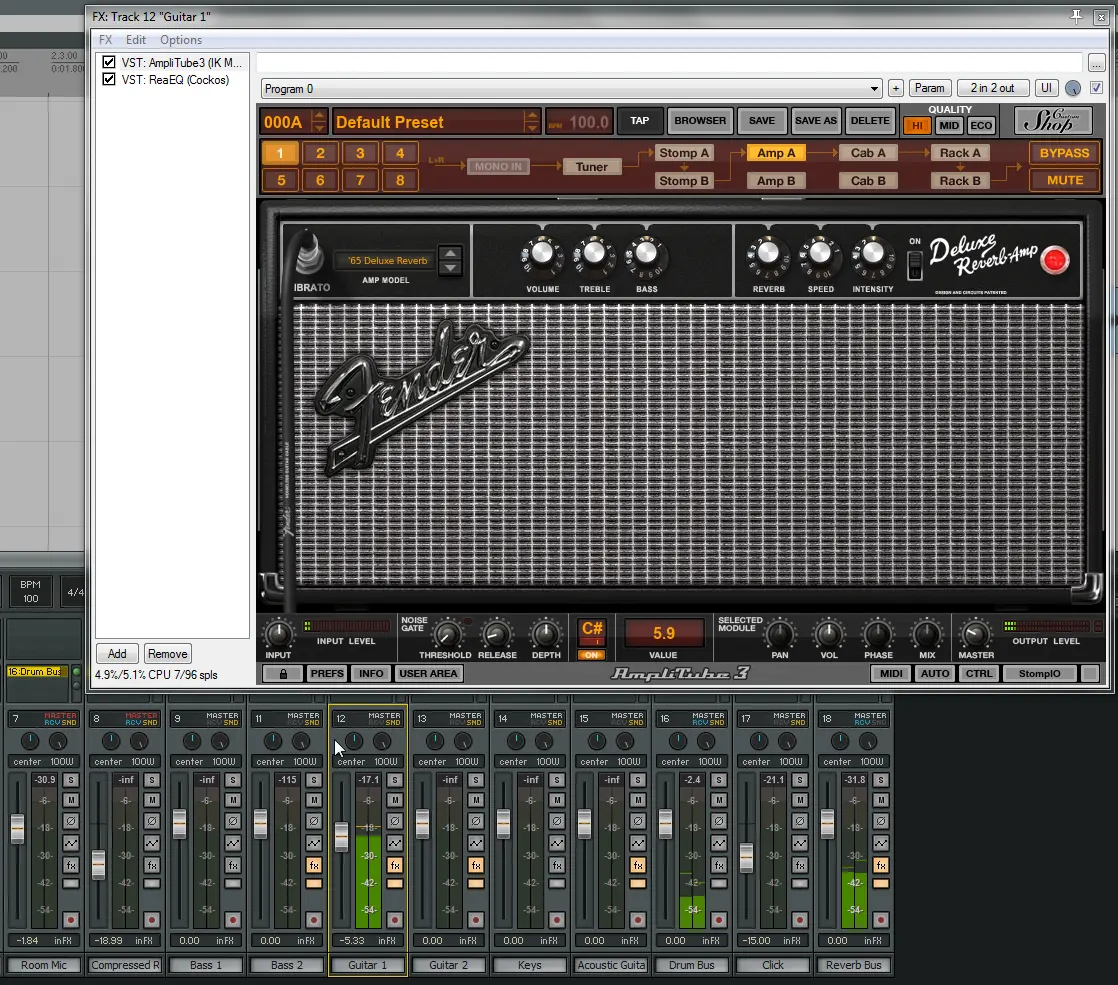The image size is (1118, 985).
Task: Adjust the FX wet/dry mix knob
Action: coord(1072,88)
